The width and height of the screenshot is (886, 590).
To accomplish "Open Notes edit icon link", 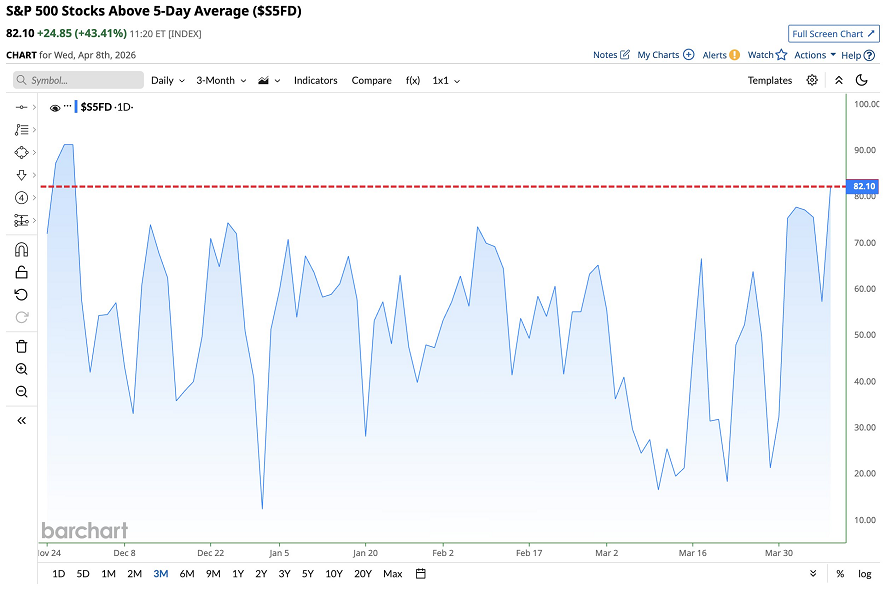I will pyautogui.click(x=611, y=55).
